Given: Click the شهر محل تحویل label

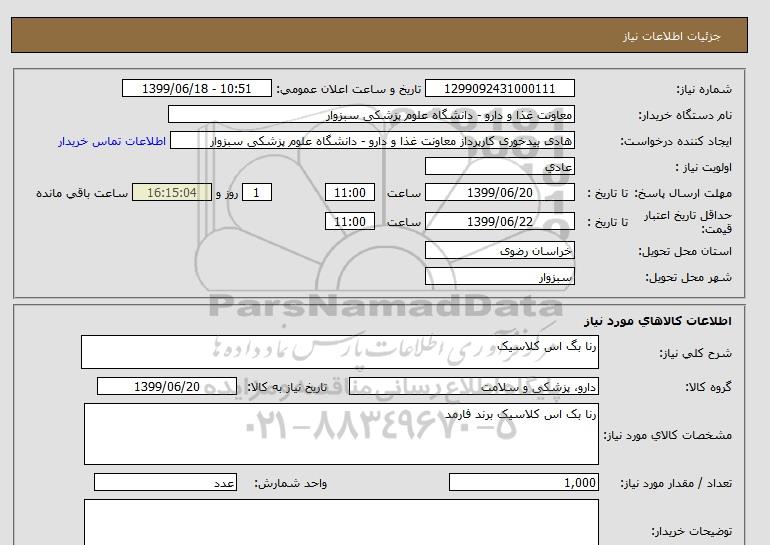Looking at the screenshot, I should (688, 277).
